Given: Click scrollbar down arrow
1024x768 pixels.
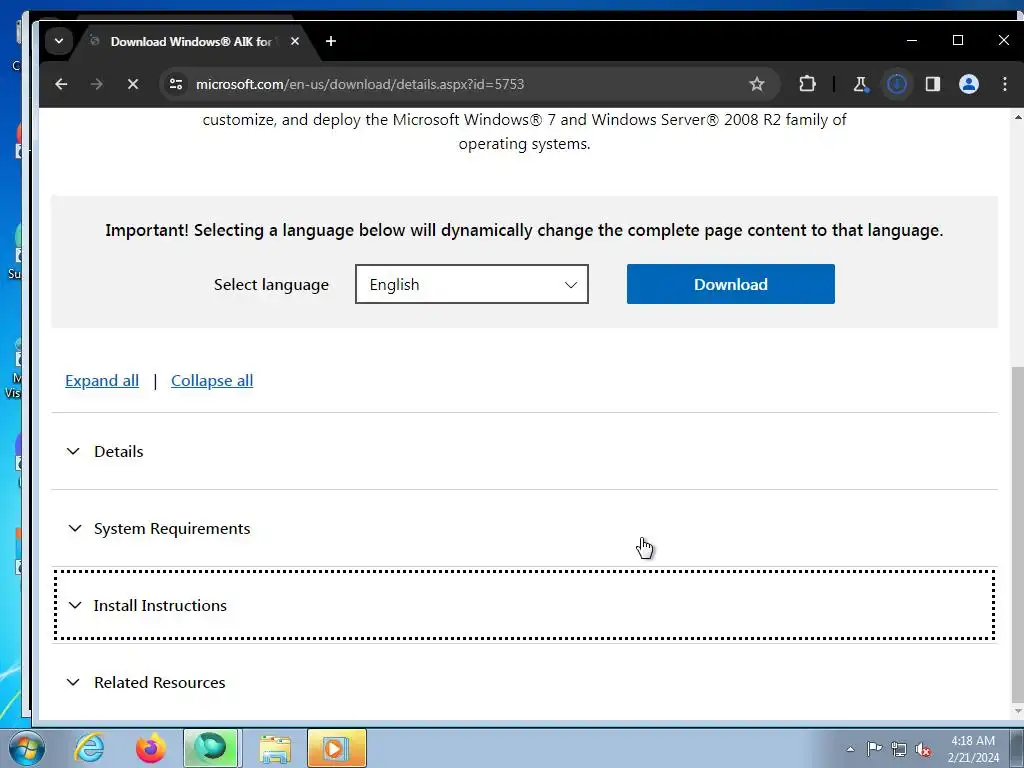Looking at the screenshot, I should click(1017, 712).
